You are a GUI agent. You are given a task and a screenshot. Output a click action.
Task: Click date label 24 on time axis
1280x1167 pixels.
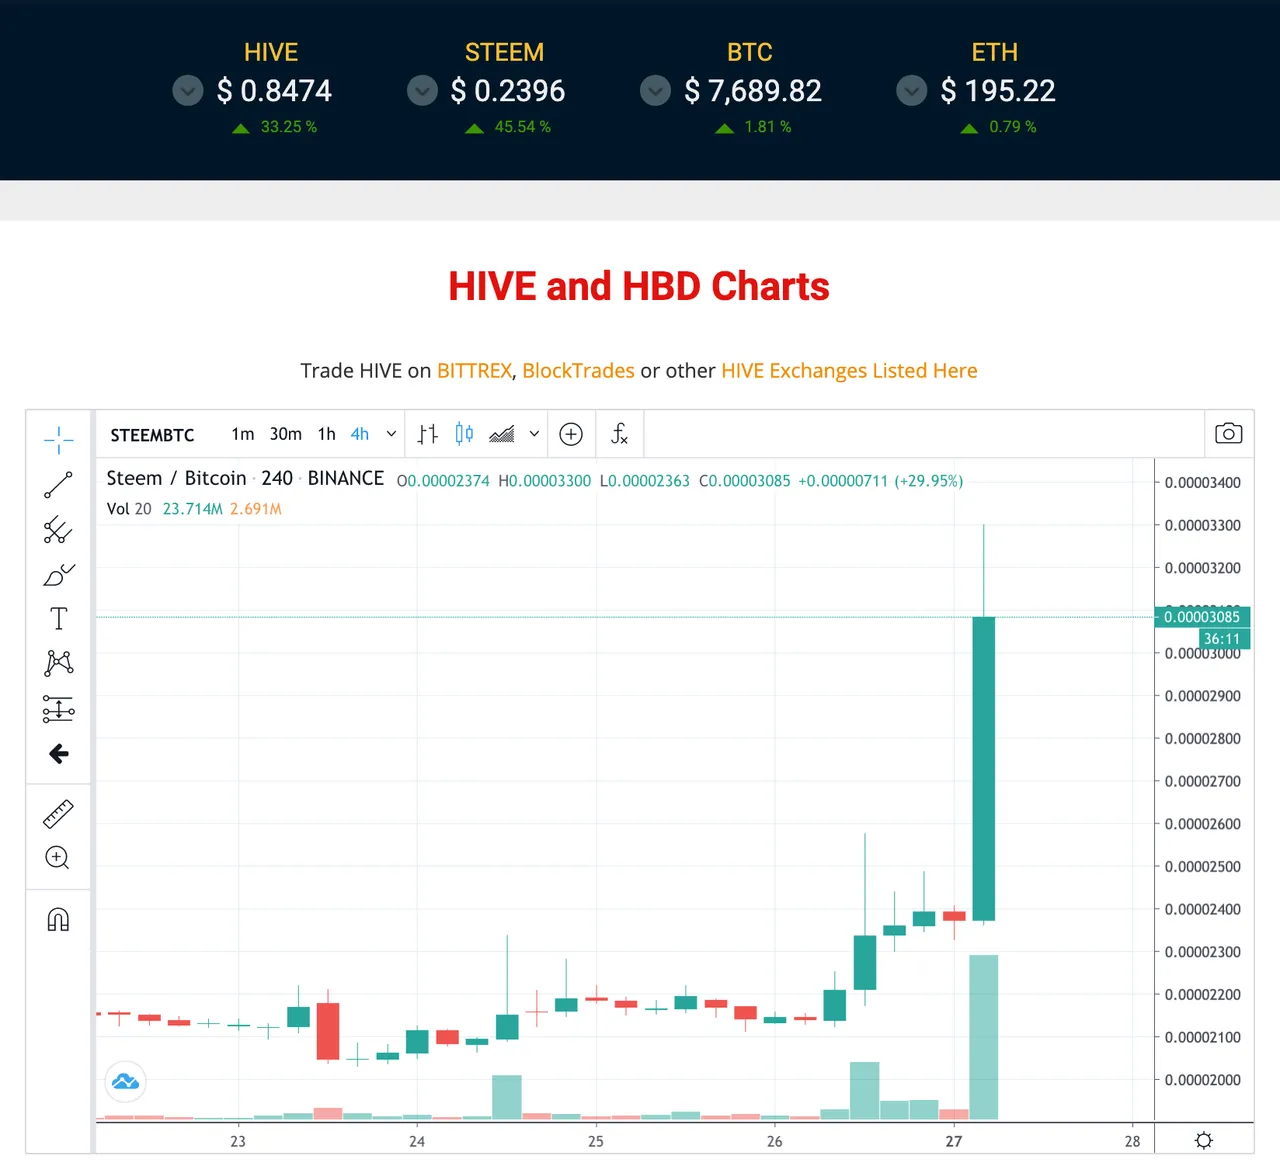click(417, 1141)
